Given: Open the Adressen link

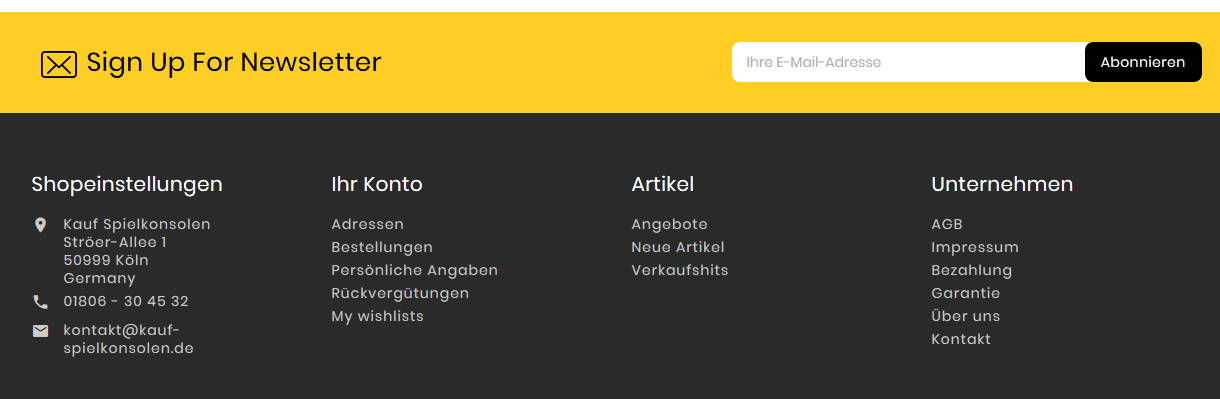Looking at the screenshot, I should tap(367, 224).
